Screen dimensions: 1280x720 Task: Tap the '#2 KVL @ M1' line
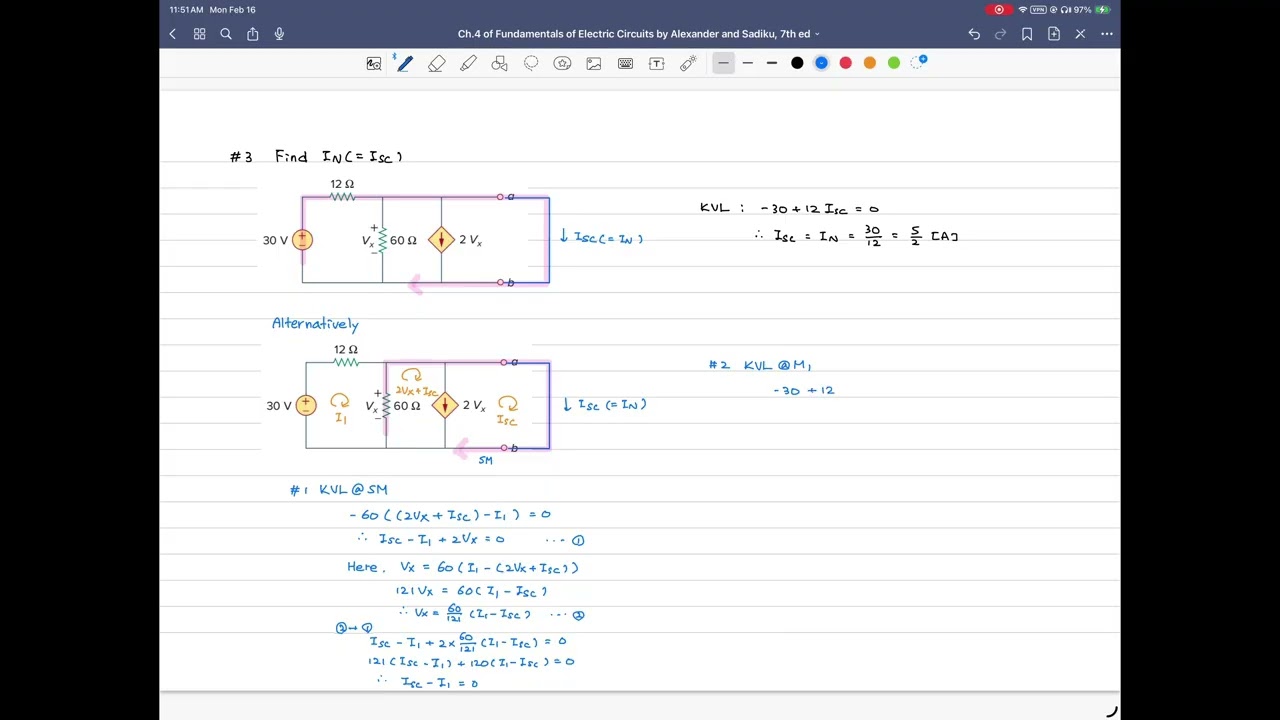(x=760, y=366)
